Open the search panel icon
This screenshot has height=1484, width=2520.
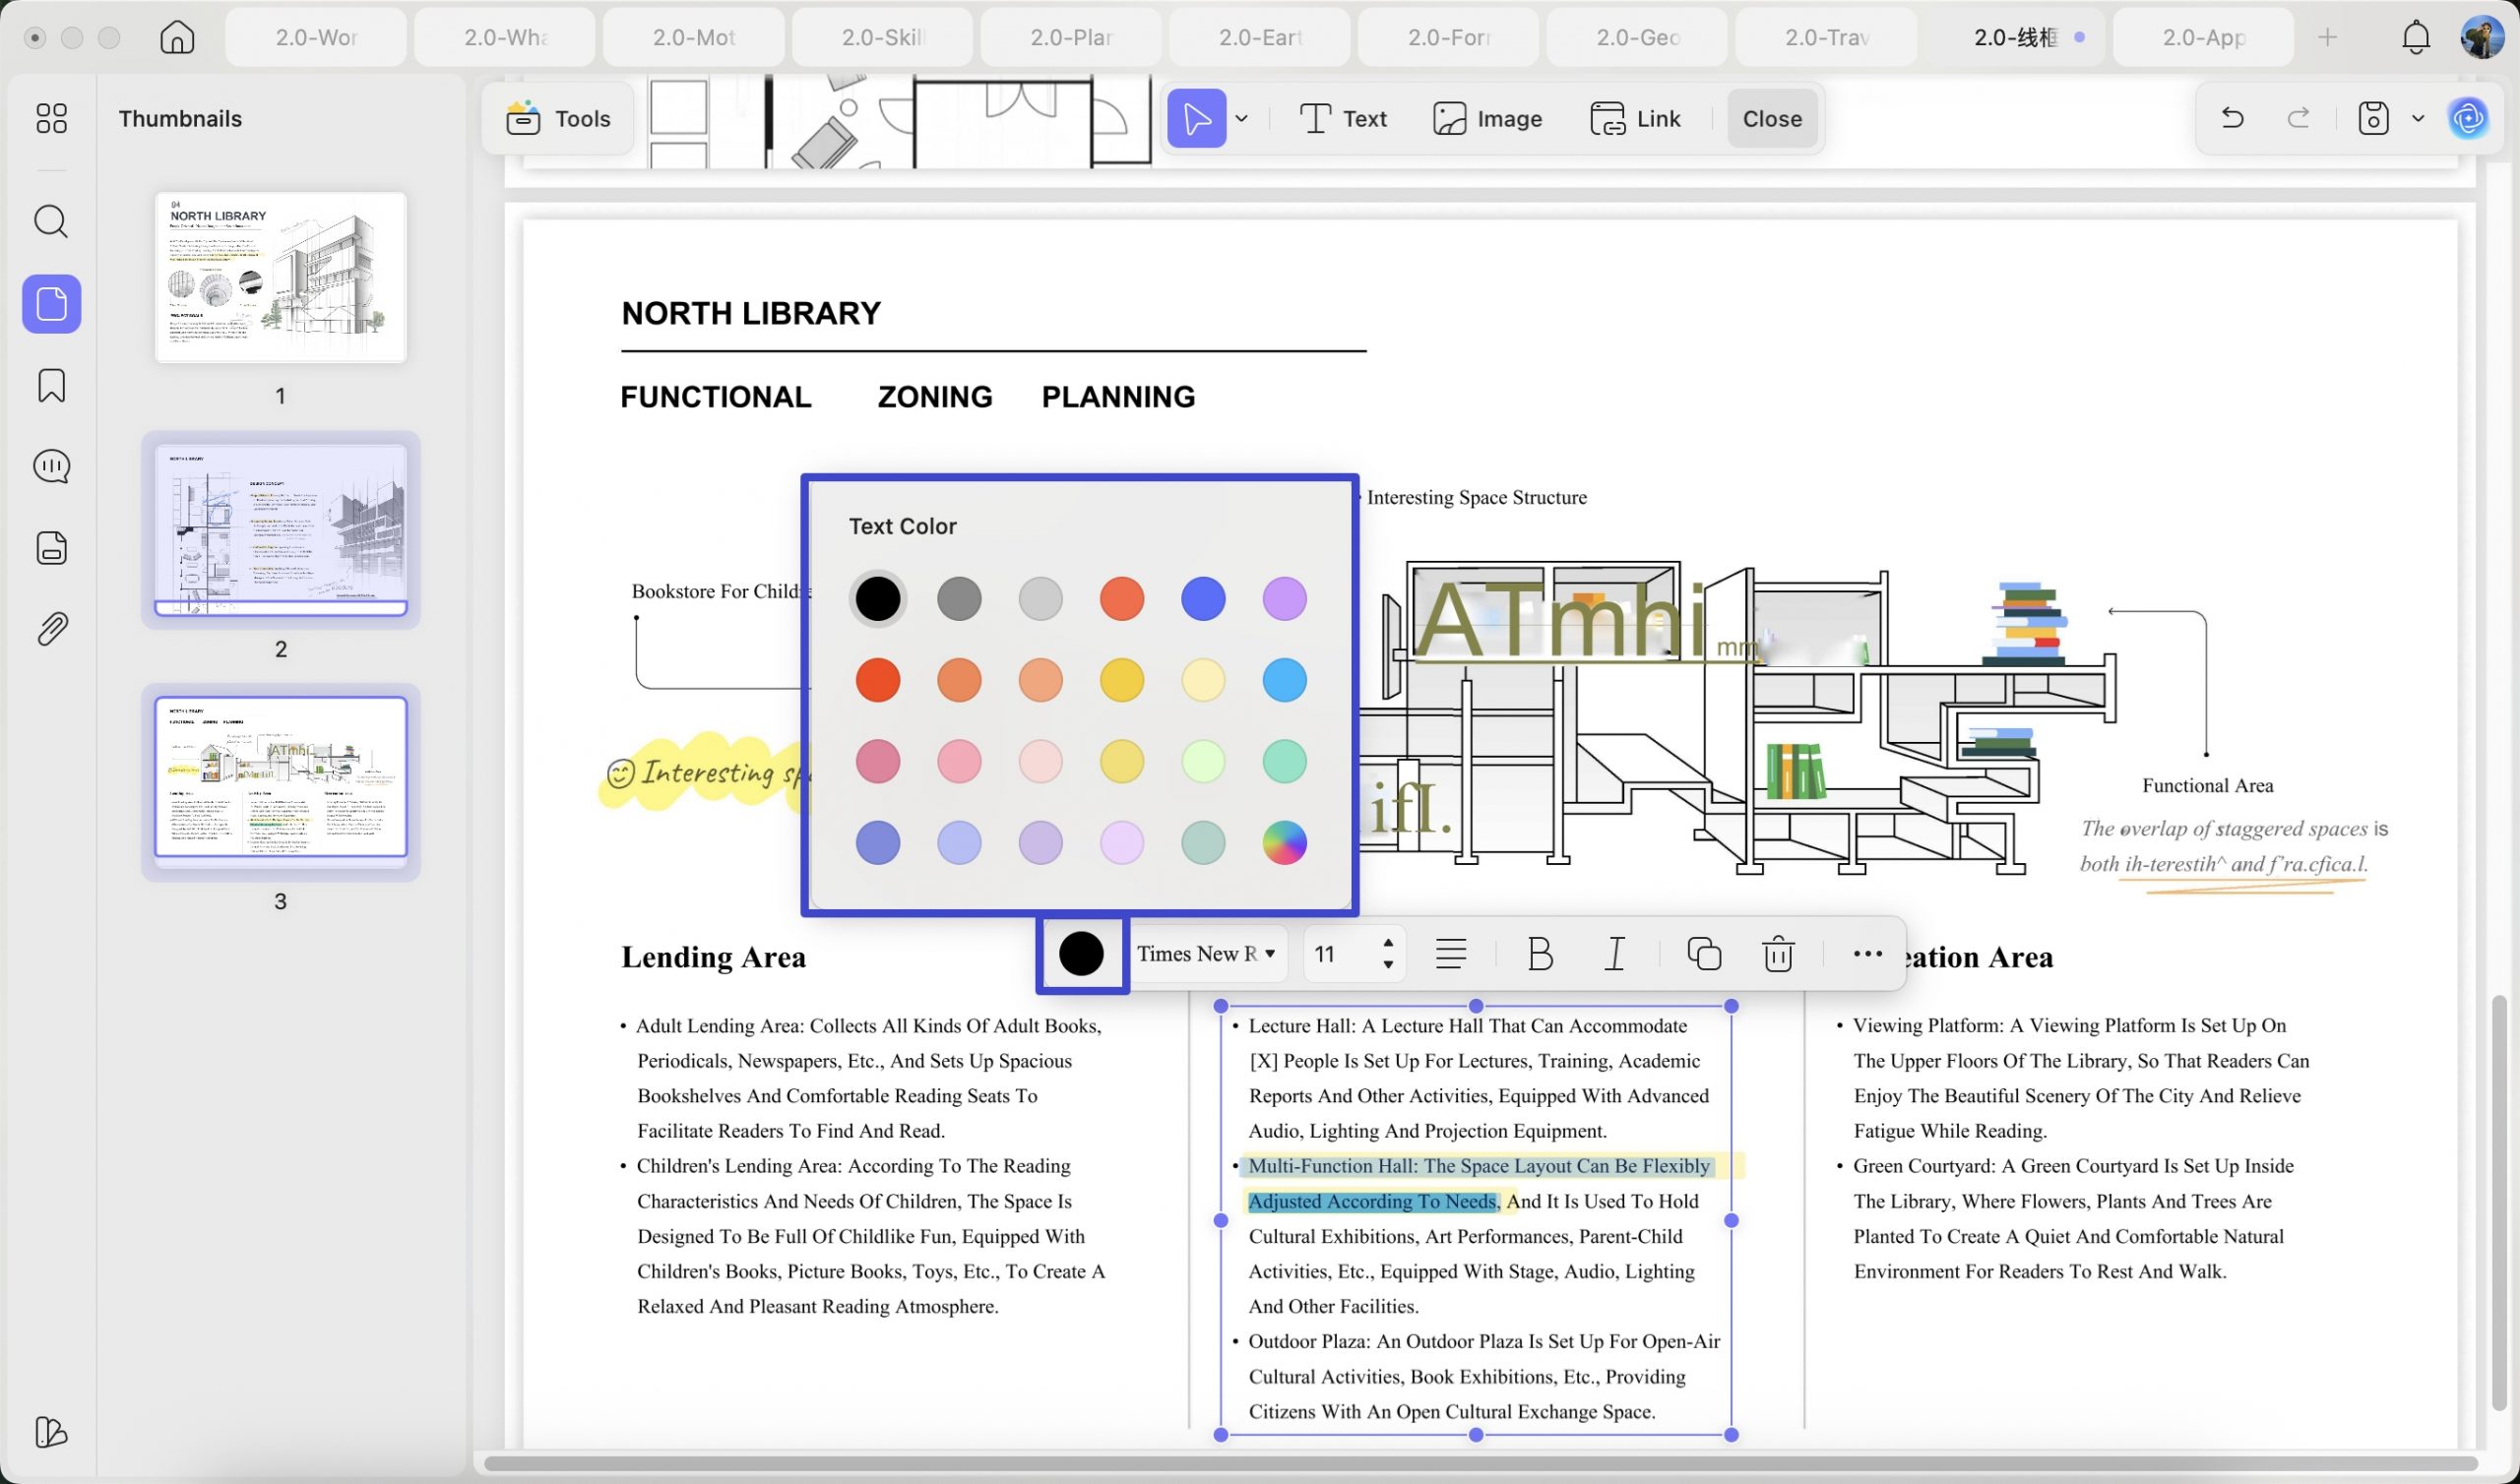tap(51, 221)
